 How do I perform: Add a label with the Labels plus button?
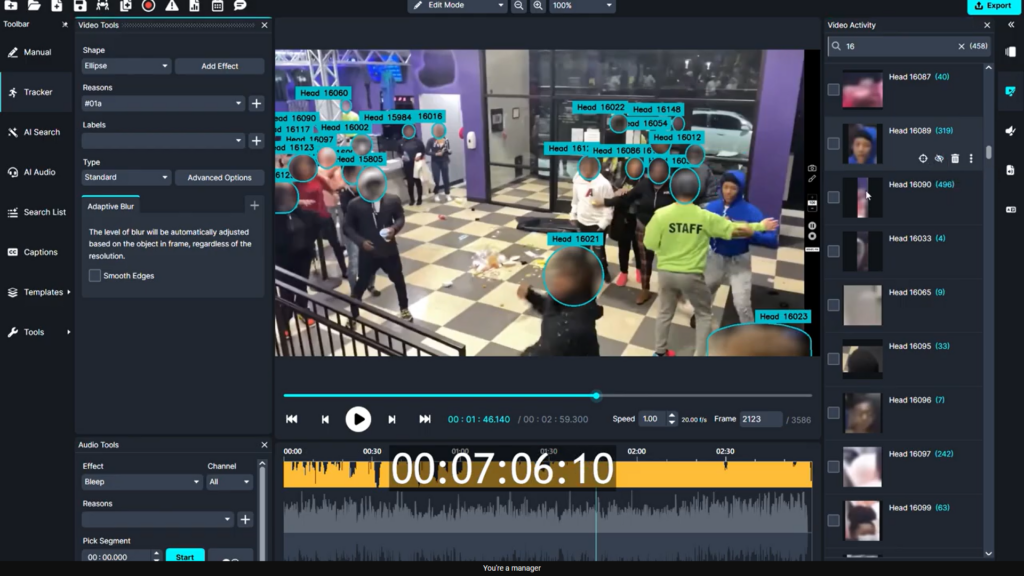[x=256, y=140]
